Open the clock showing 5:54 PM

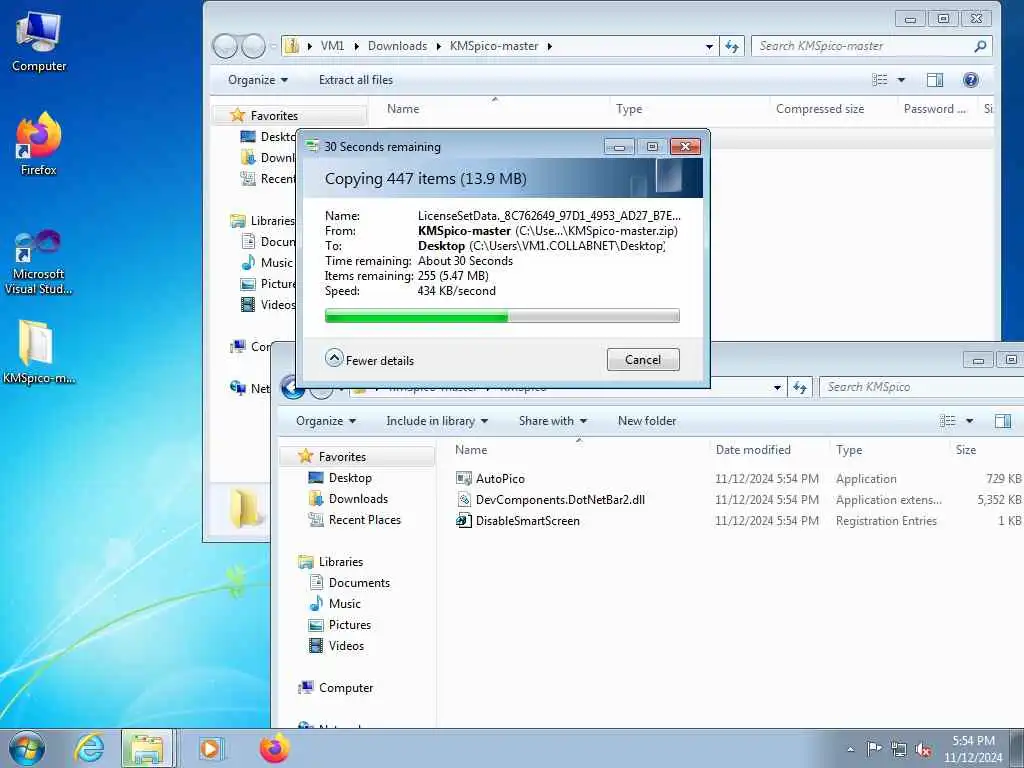(x=973, y=749)
